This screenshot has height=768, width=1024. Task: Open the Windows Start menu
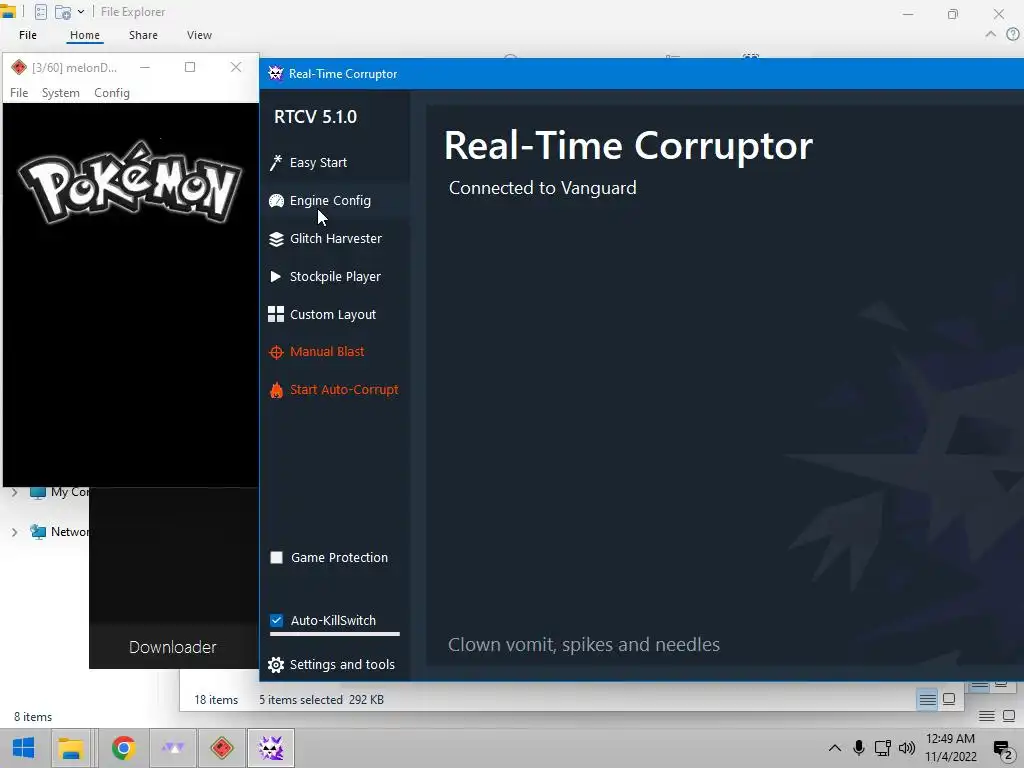click(24, 748)
